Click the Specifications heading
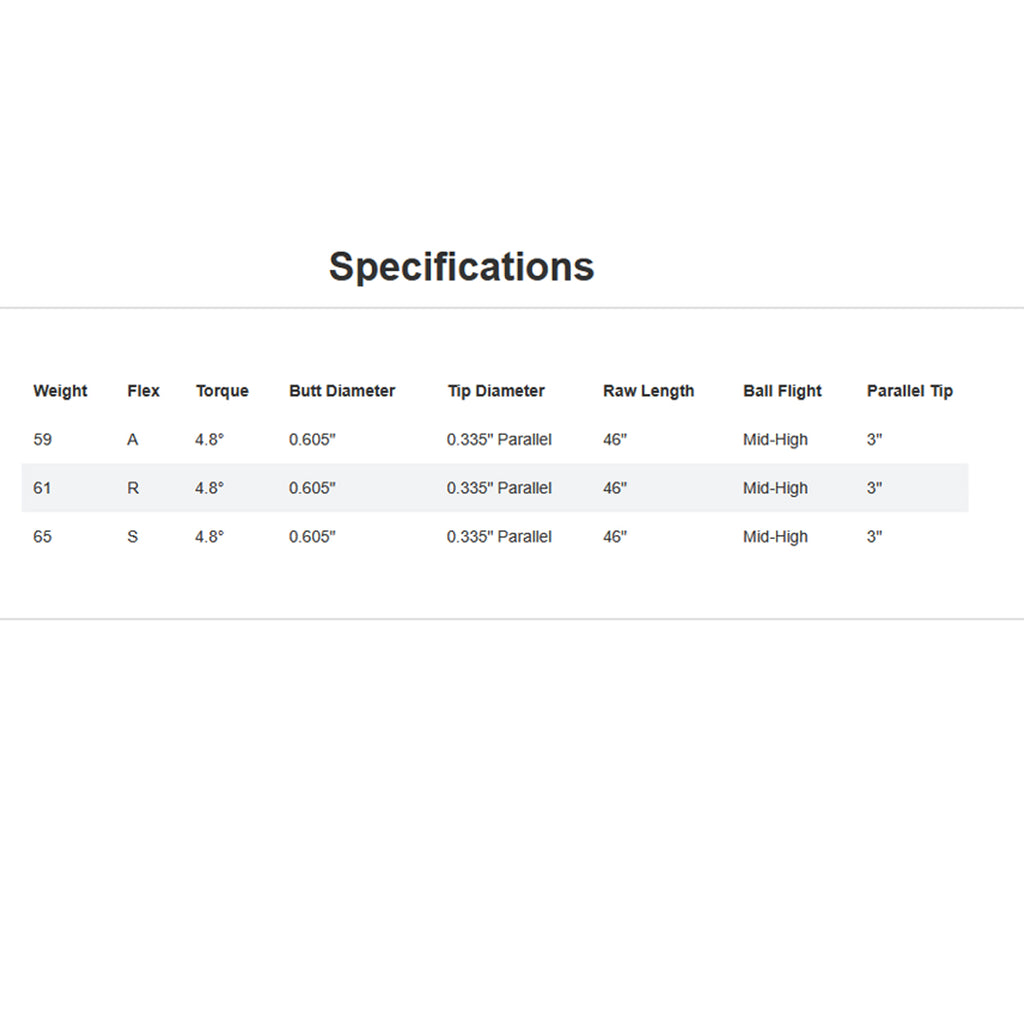This screenshot has width=1024, height=1024. coord(461,267)
